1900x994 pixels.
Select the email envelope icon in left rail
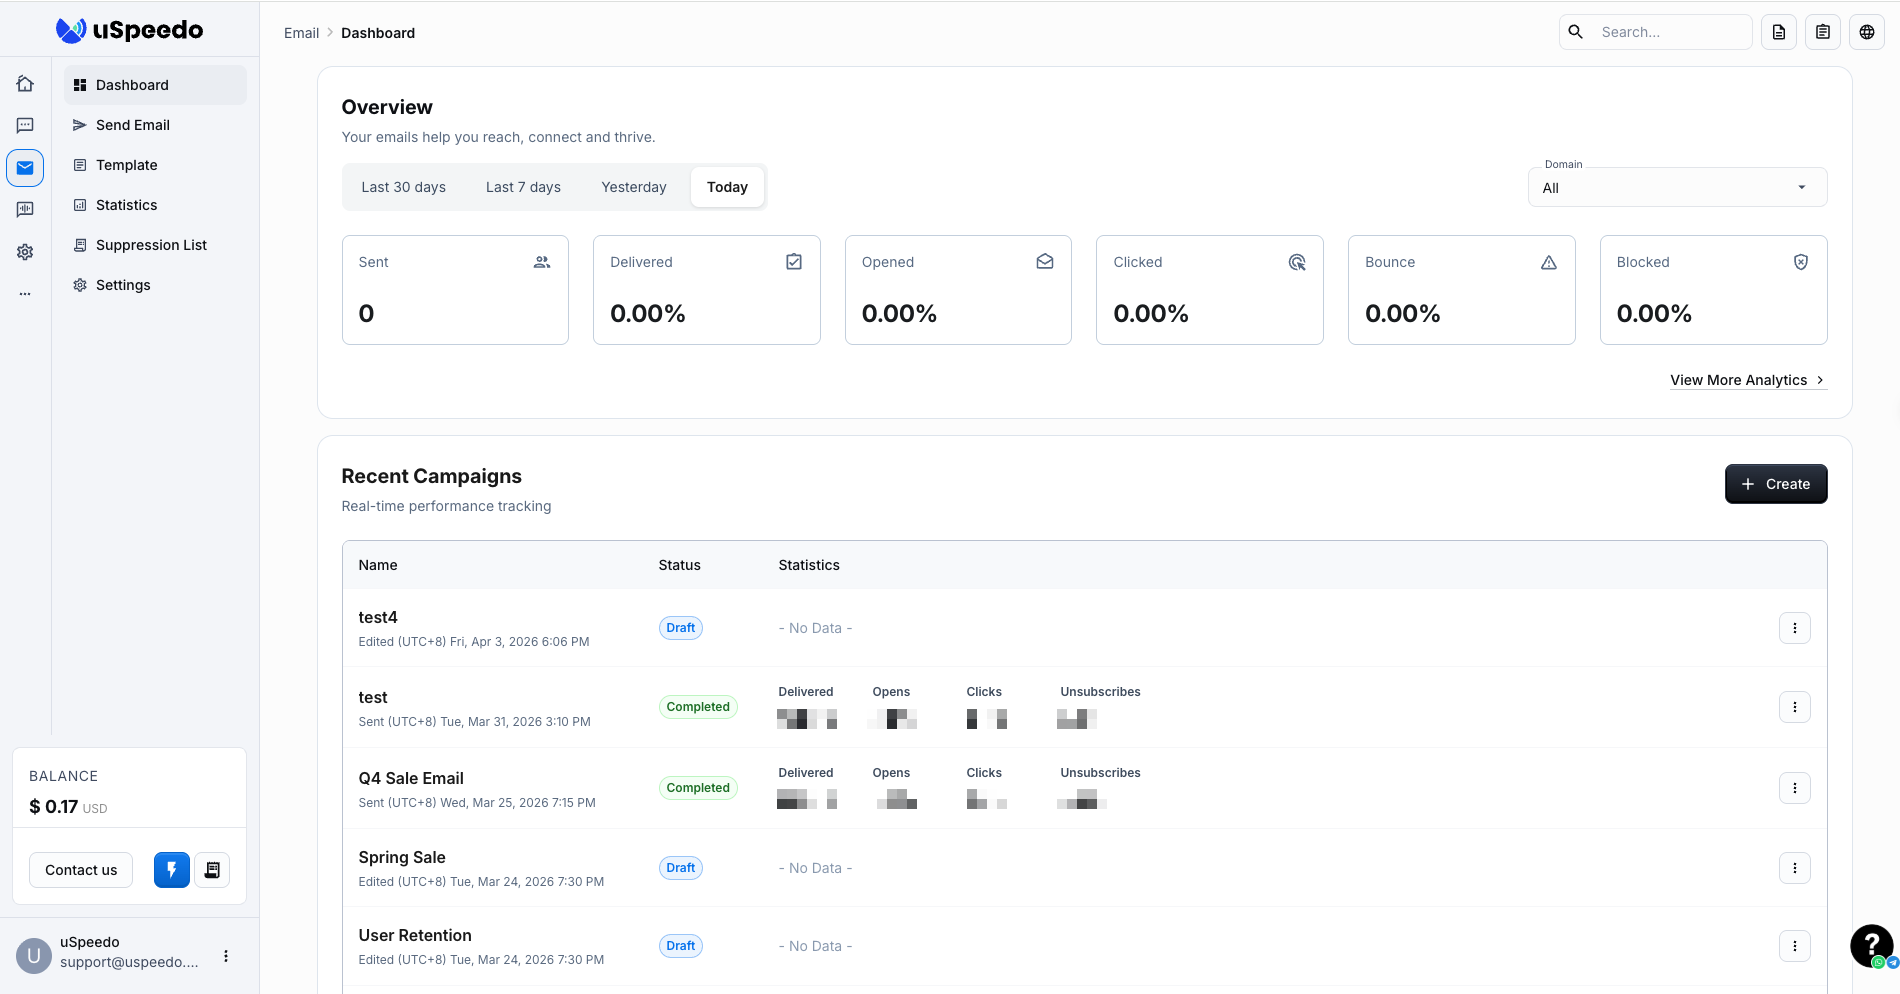pyautogui.click(x=25, y=168)
